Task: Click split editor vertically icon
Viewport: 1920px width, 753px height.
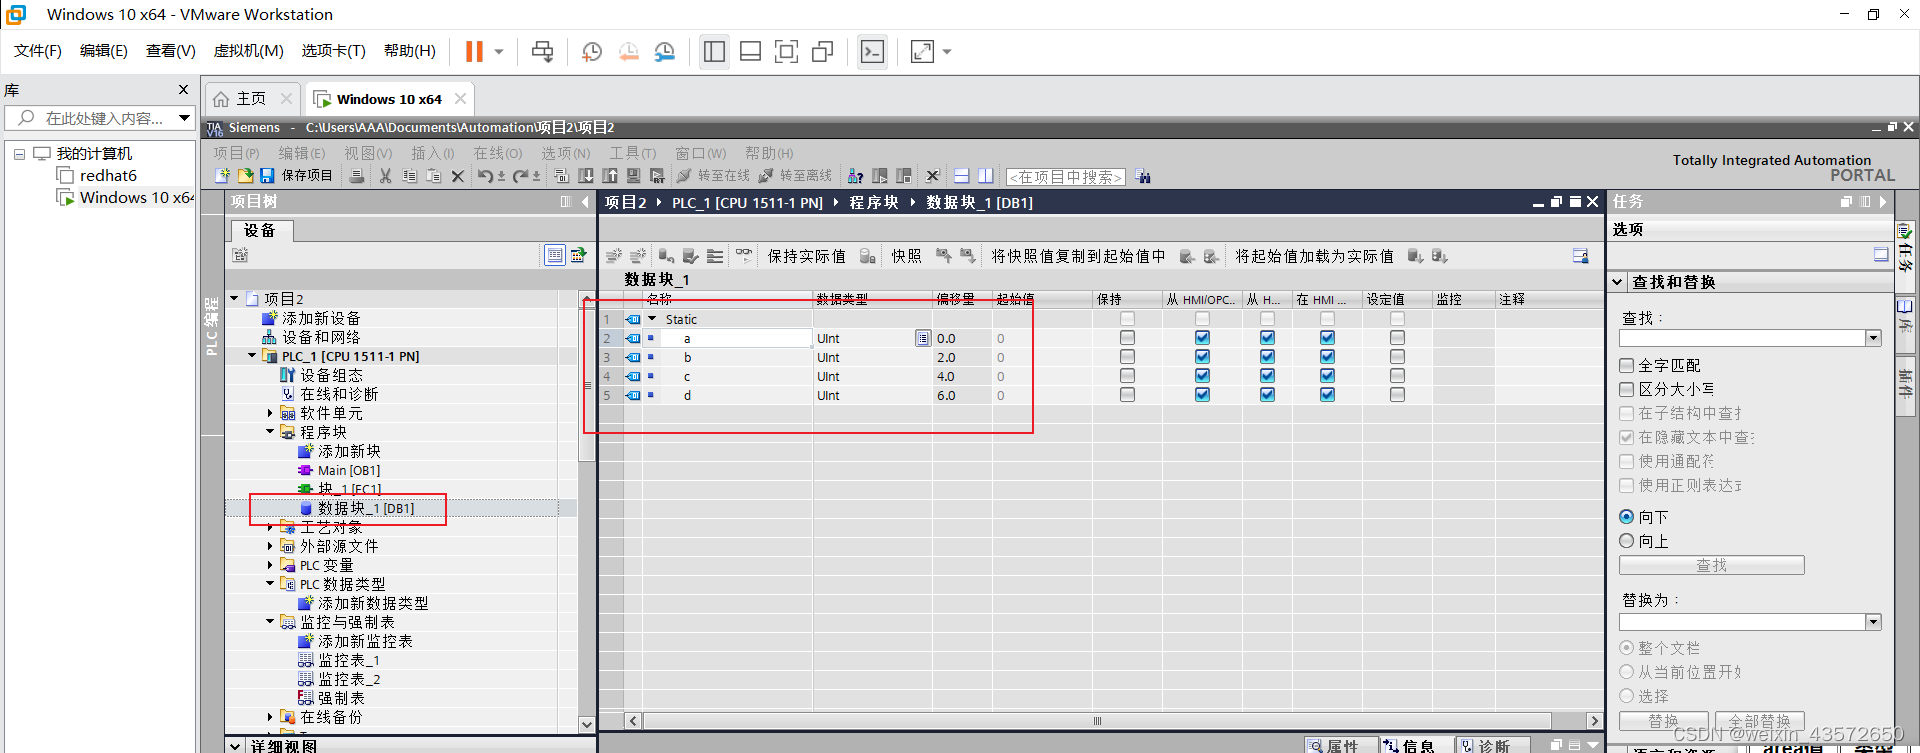Action: (x=986, y=176)
